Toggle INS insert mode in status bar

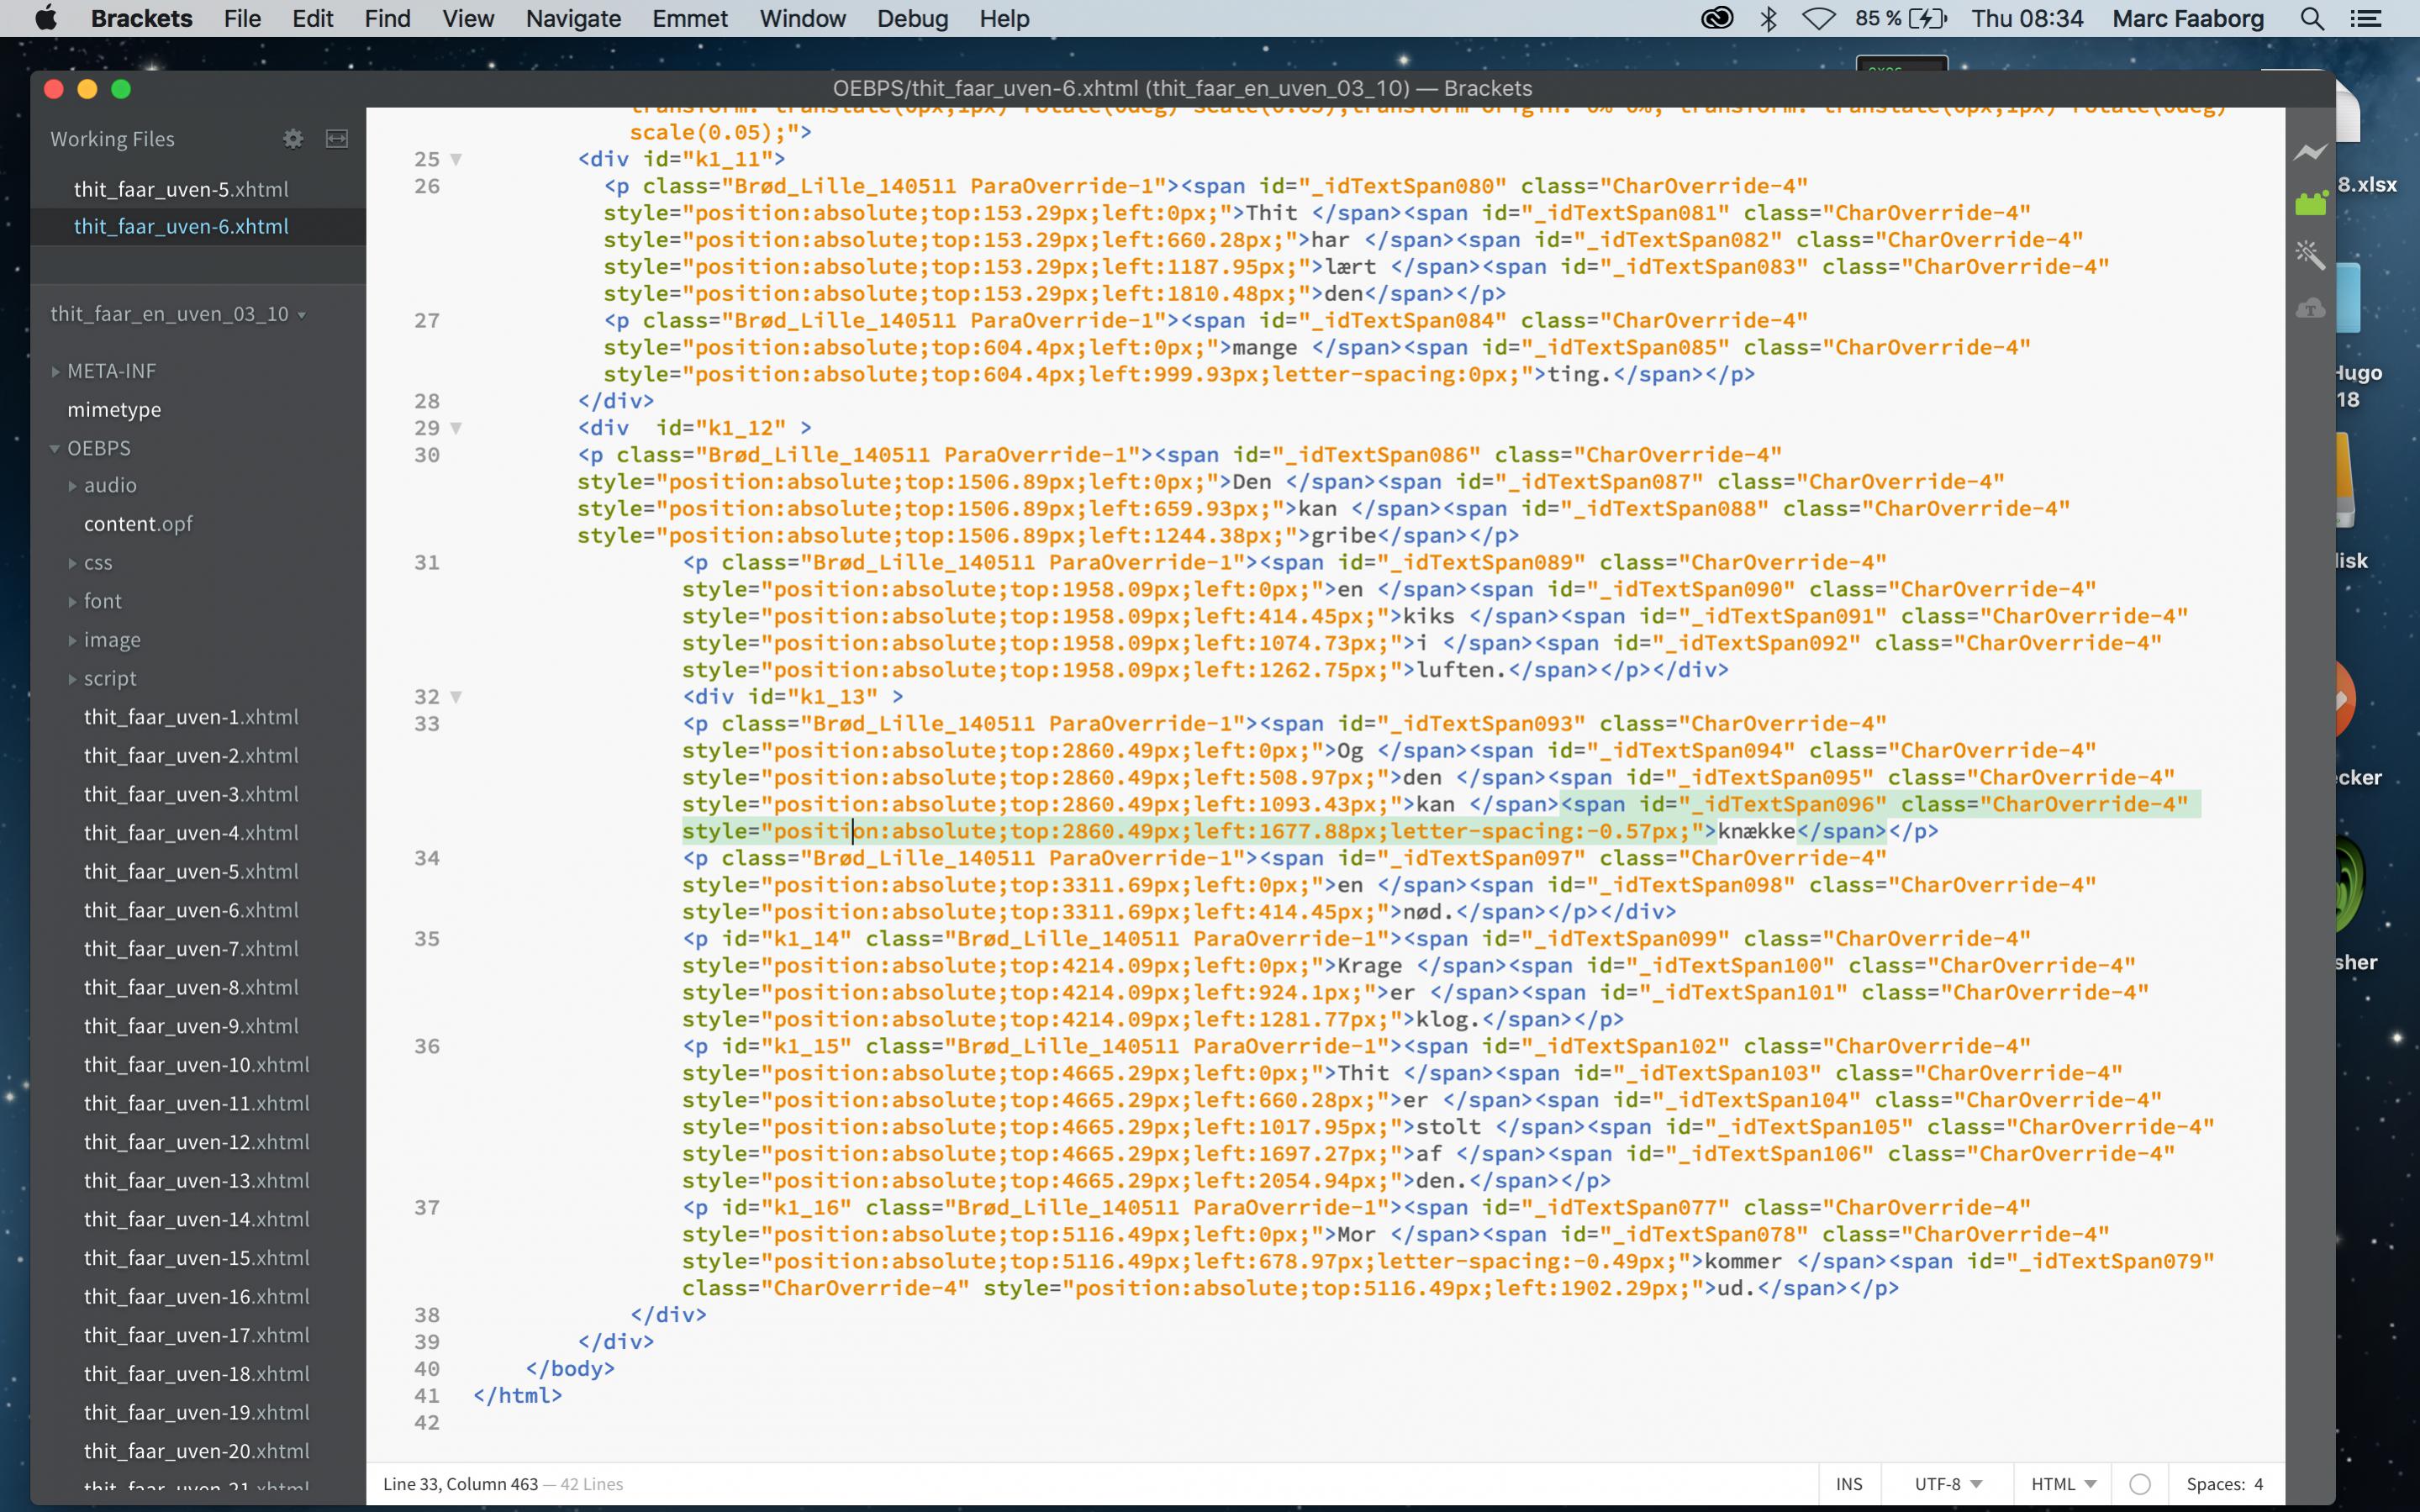tap(1849, 1484)
